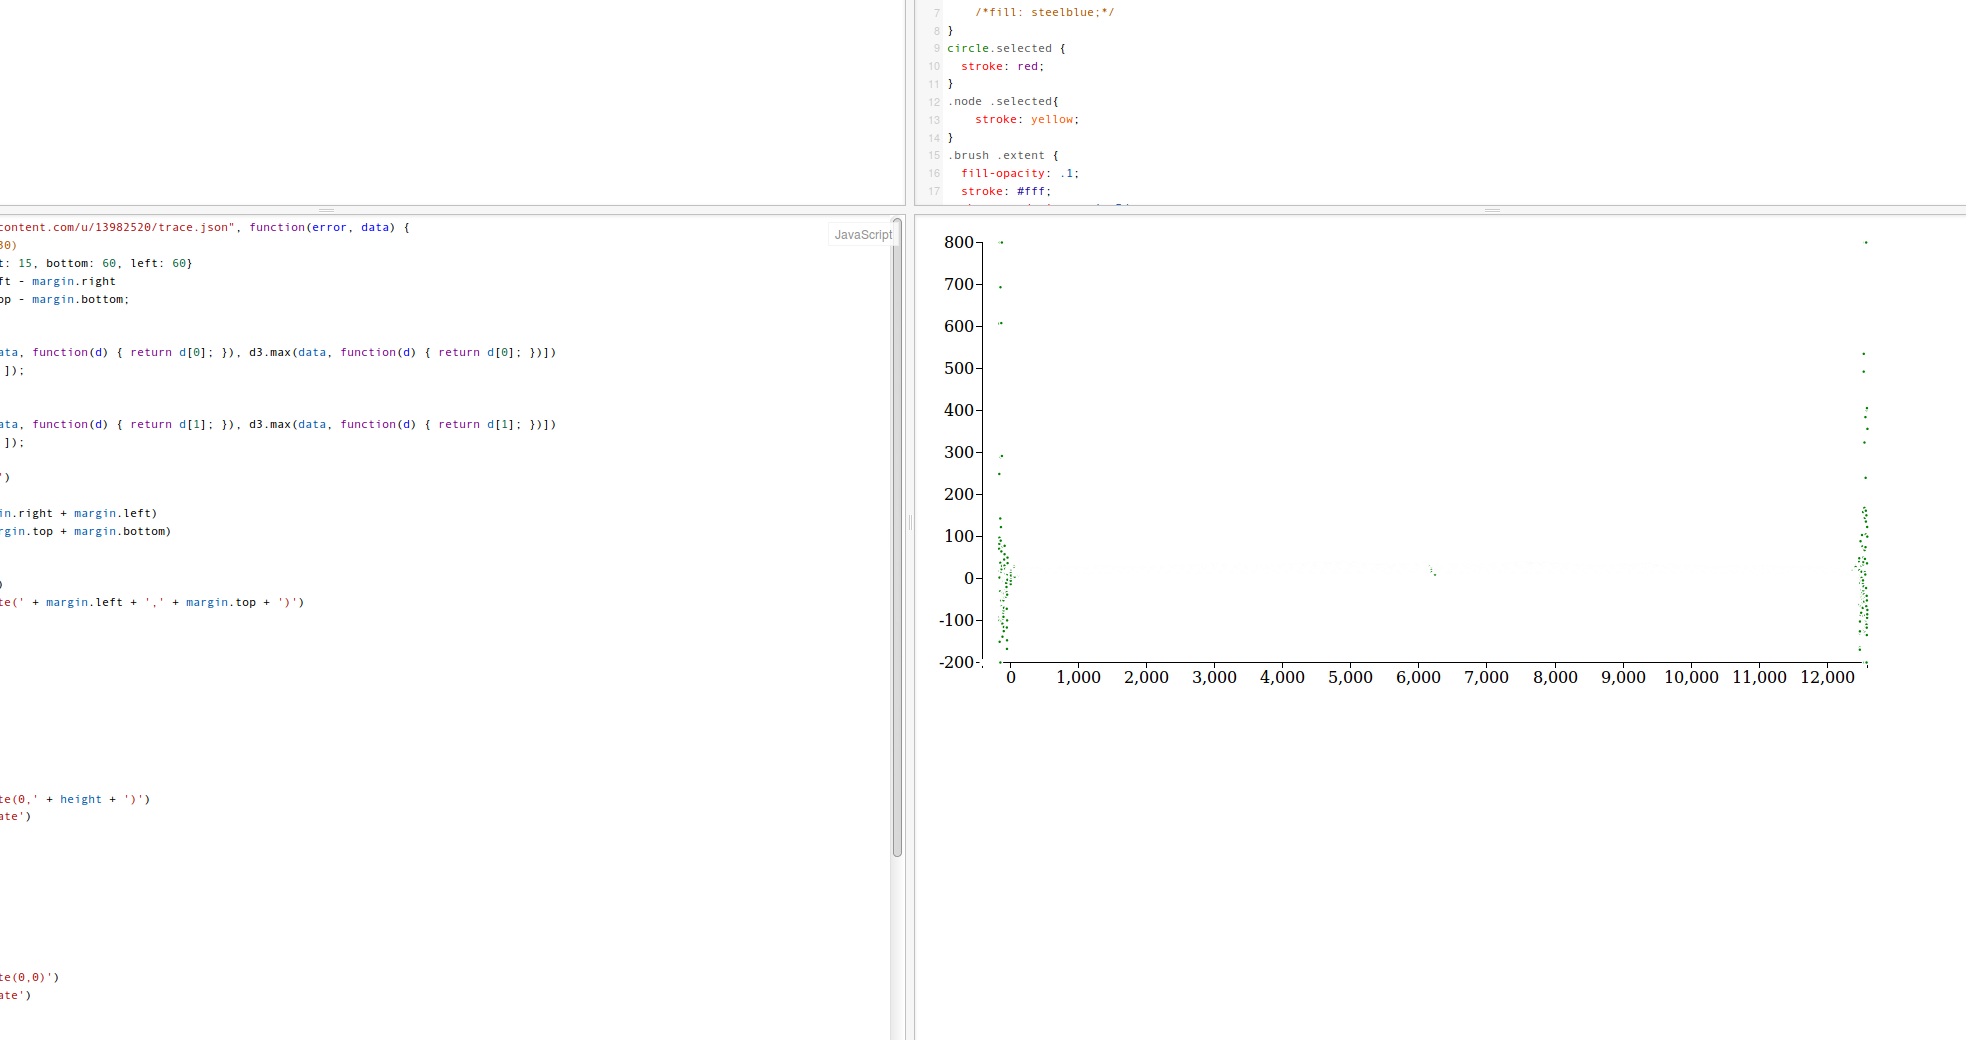Click the 'margin.bottom;' code line
The image size is (1966, 1040).
tap(80, 299)
